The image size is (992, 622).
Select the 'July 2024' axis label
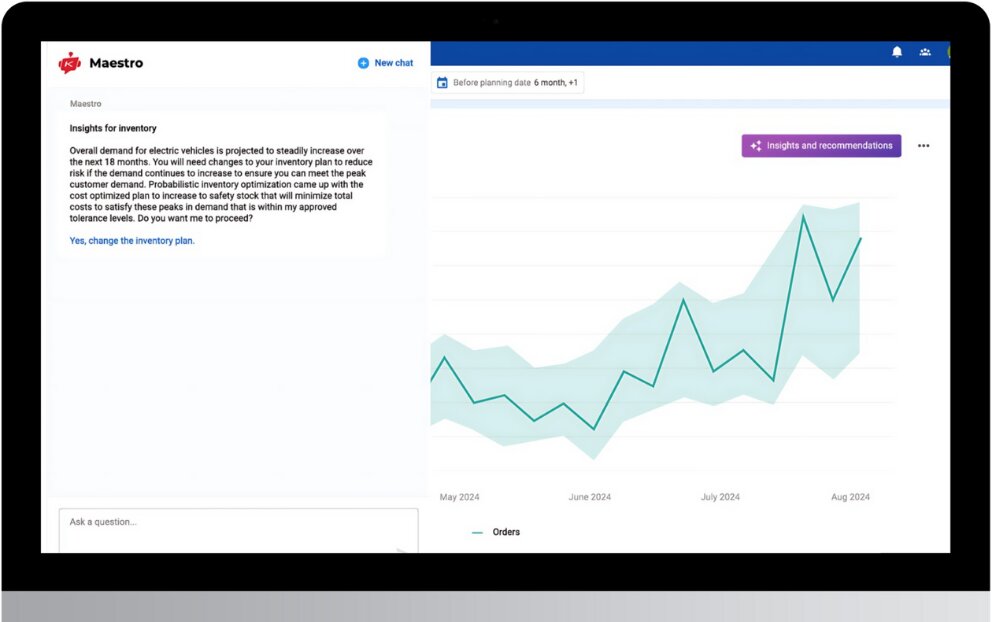pos(720,497)
